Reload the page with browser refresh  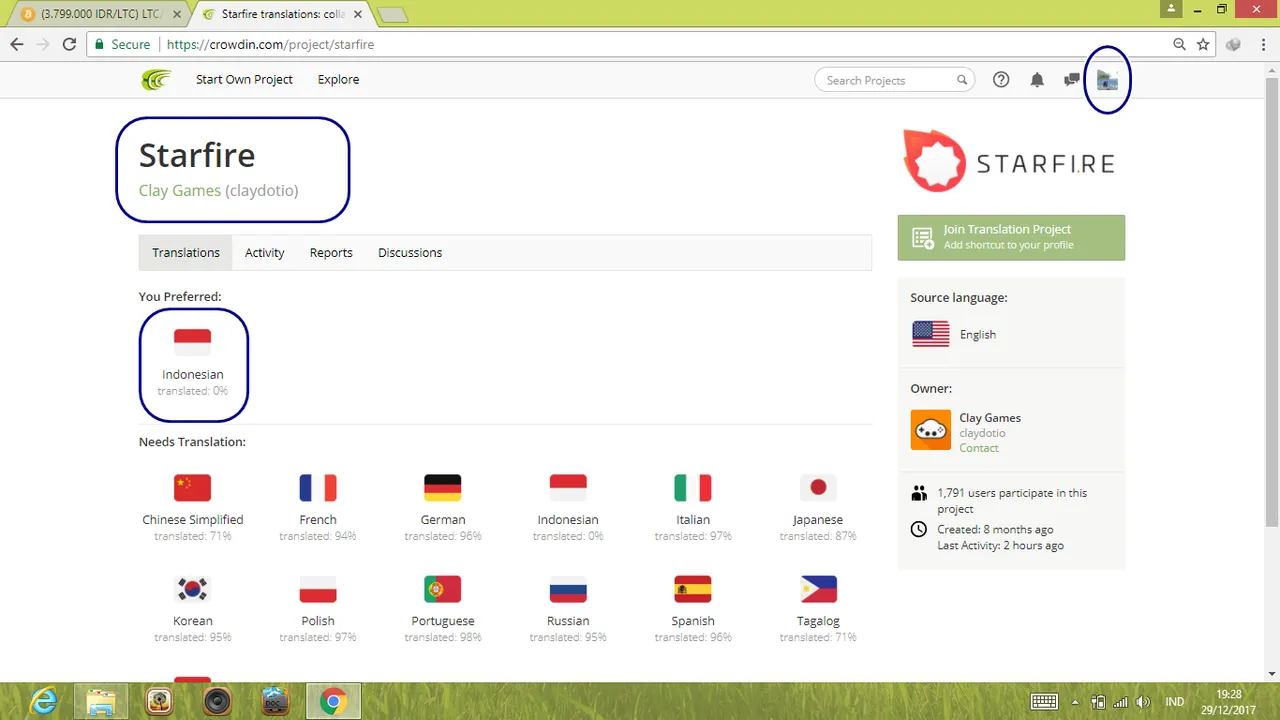pyautogui.click(x=69, y=44)
